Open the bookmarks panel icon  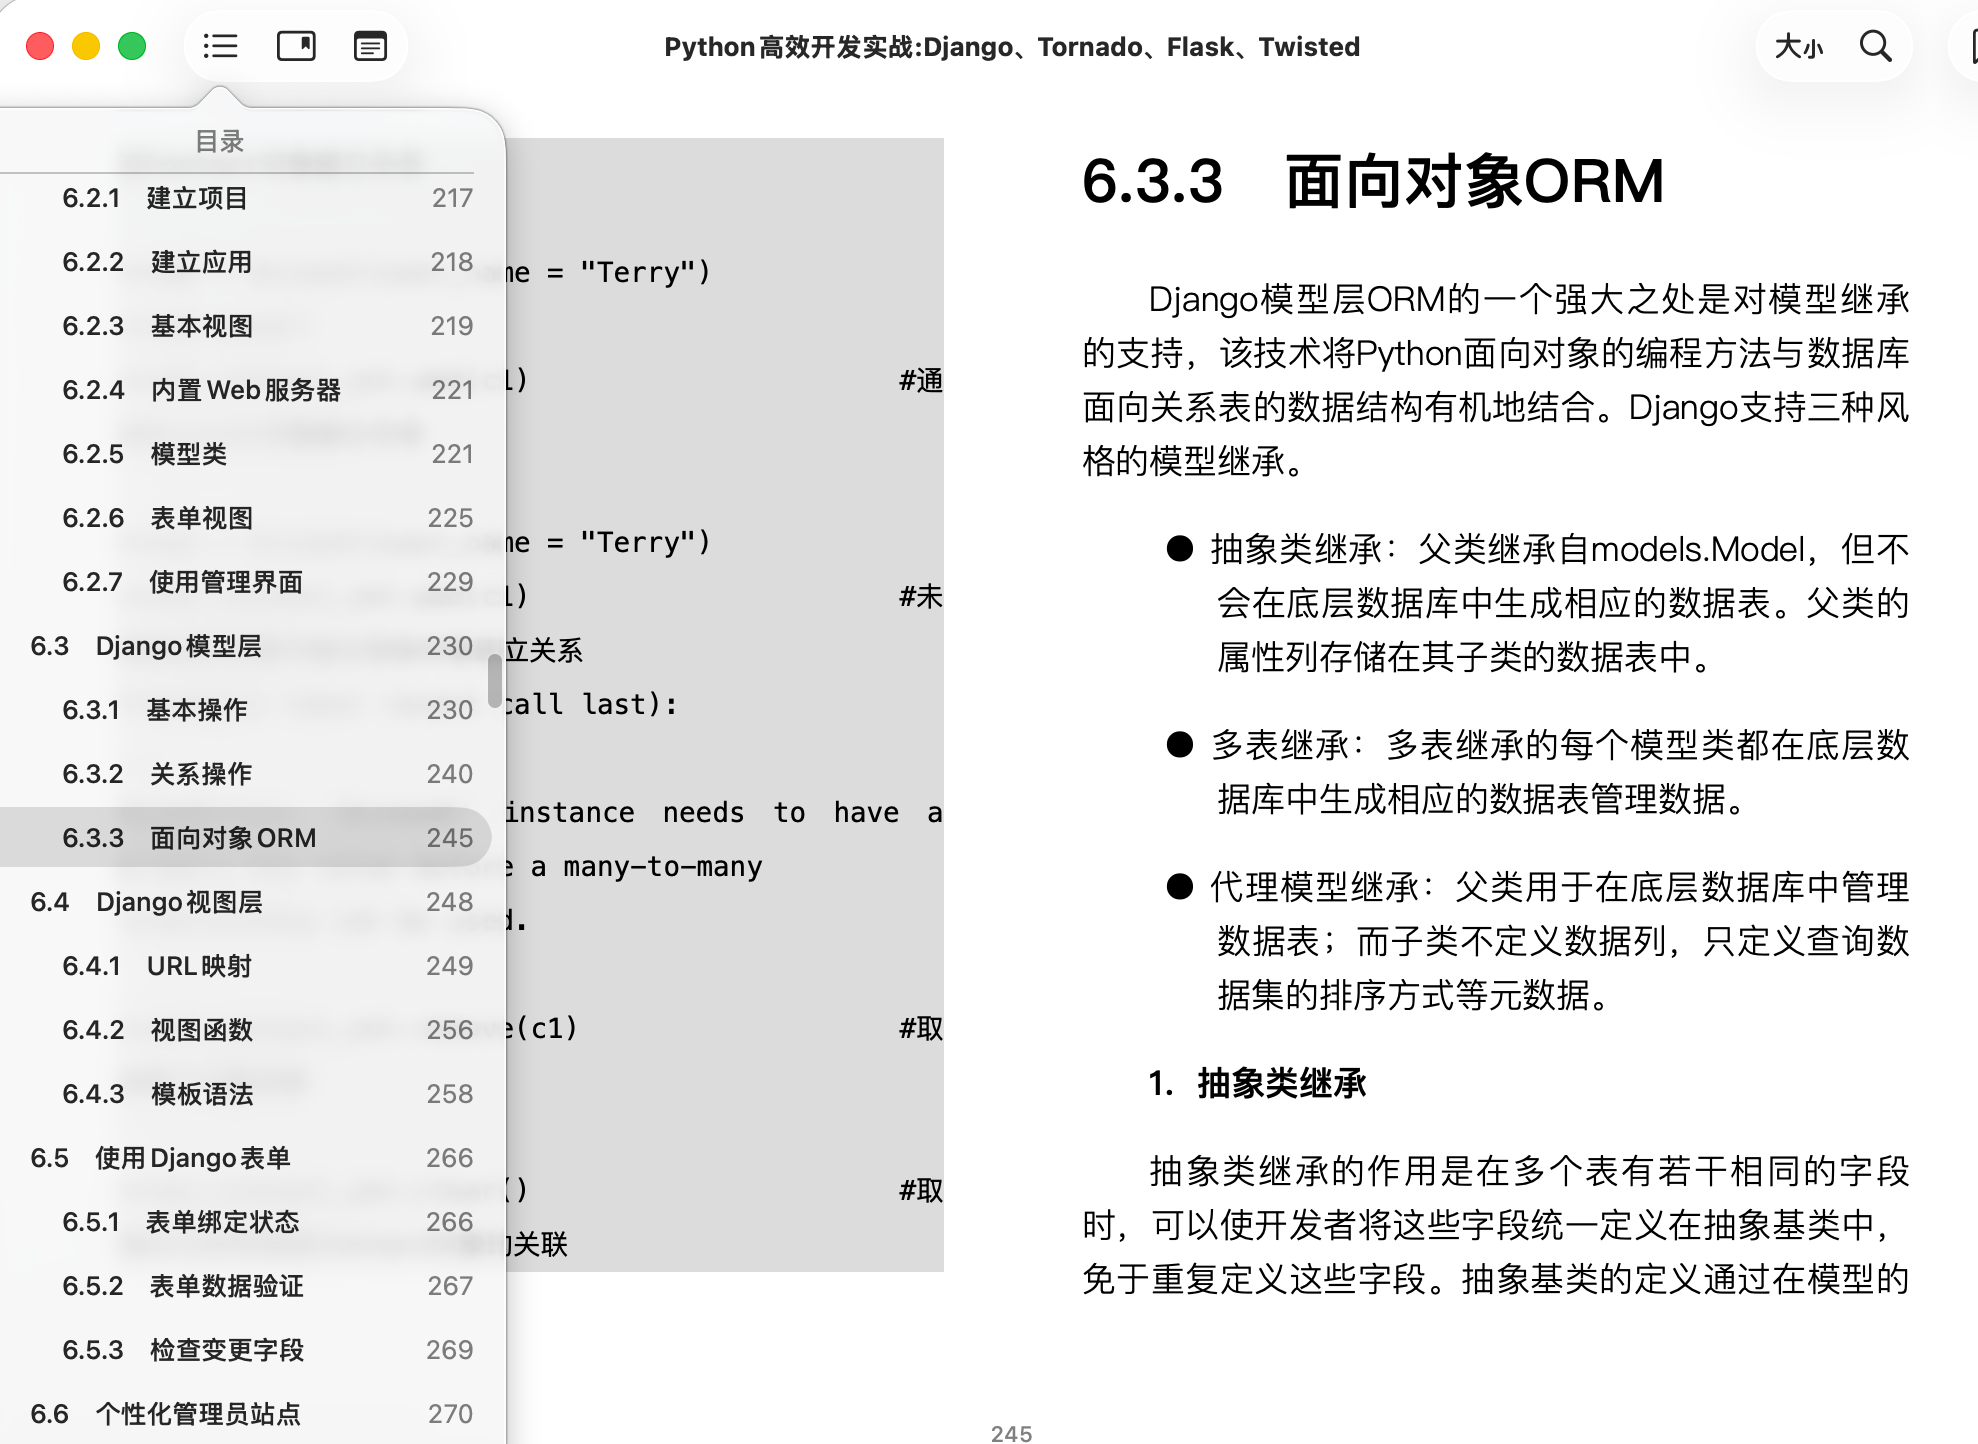[x=296, y=46]
